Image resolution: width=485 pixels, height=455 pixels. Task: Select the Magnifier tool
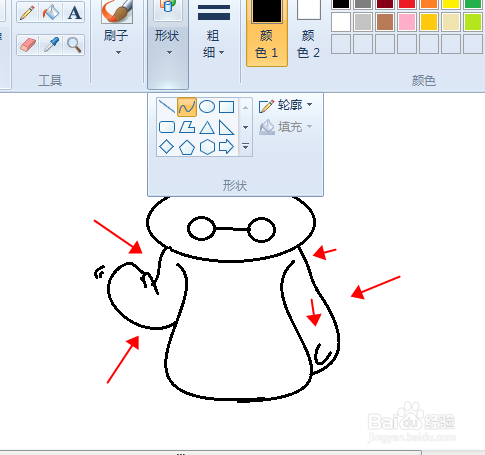tap(74, 45)
